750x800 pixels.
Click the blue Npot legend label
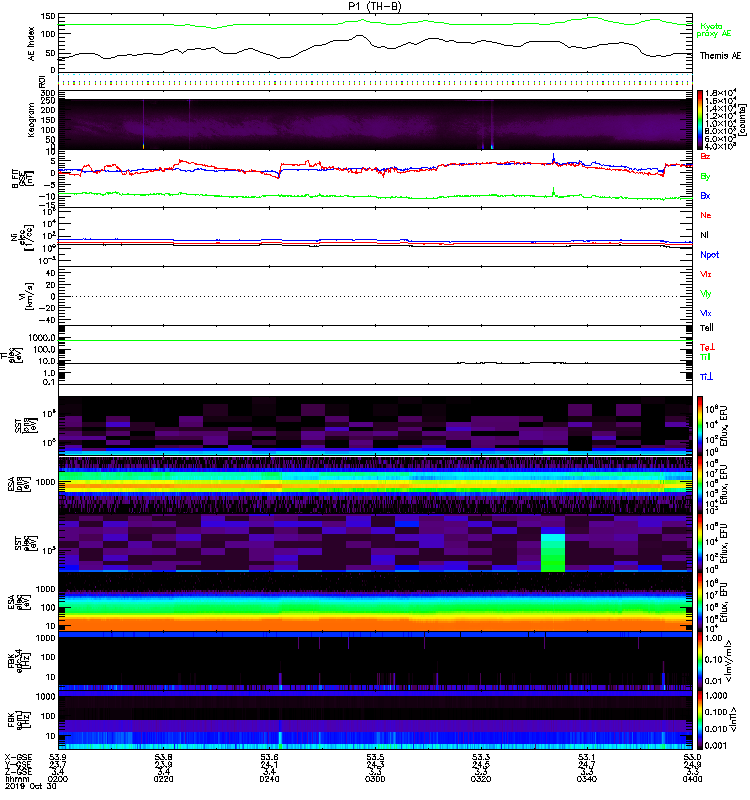click(709, 255)
